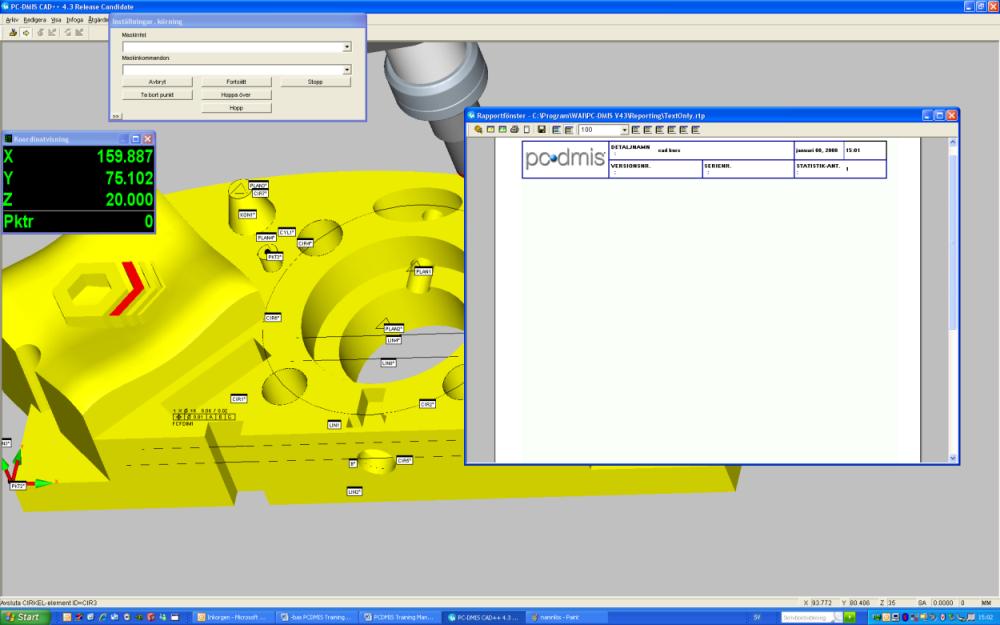Viewport: 1000px width, 625px height.
Task: Click the magnifier icon starting the Rapportfönster toolbar
Action: (x=478, y=129)
